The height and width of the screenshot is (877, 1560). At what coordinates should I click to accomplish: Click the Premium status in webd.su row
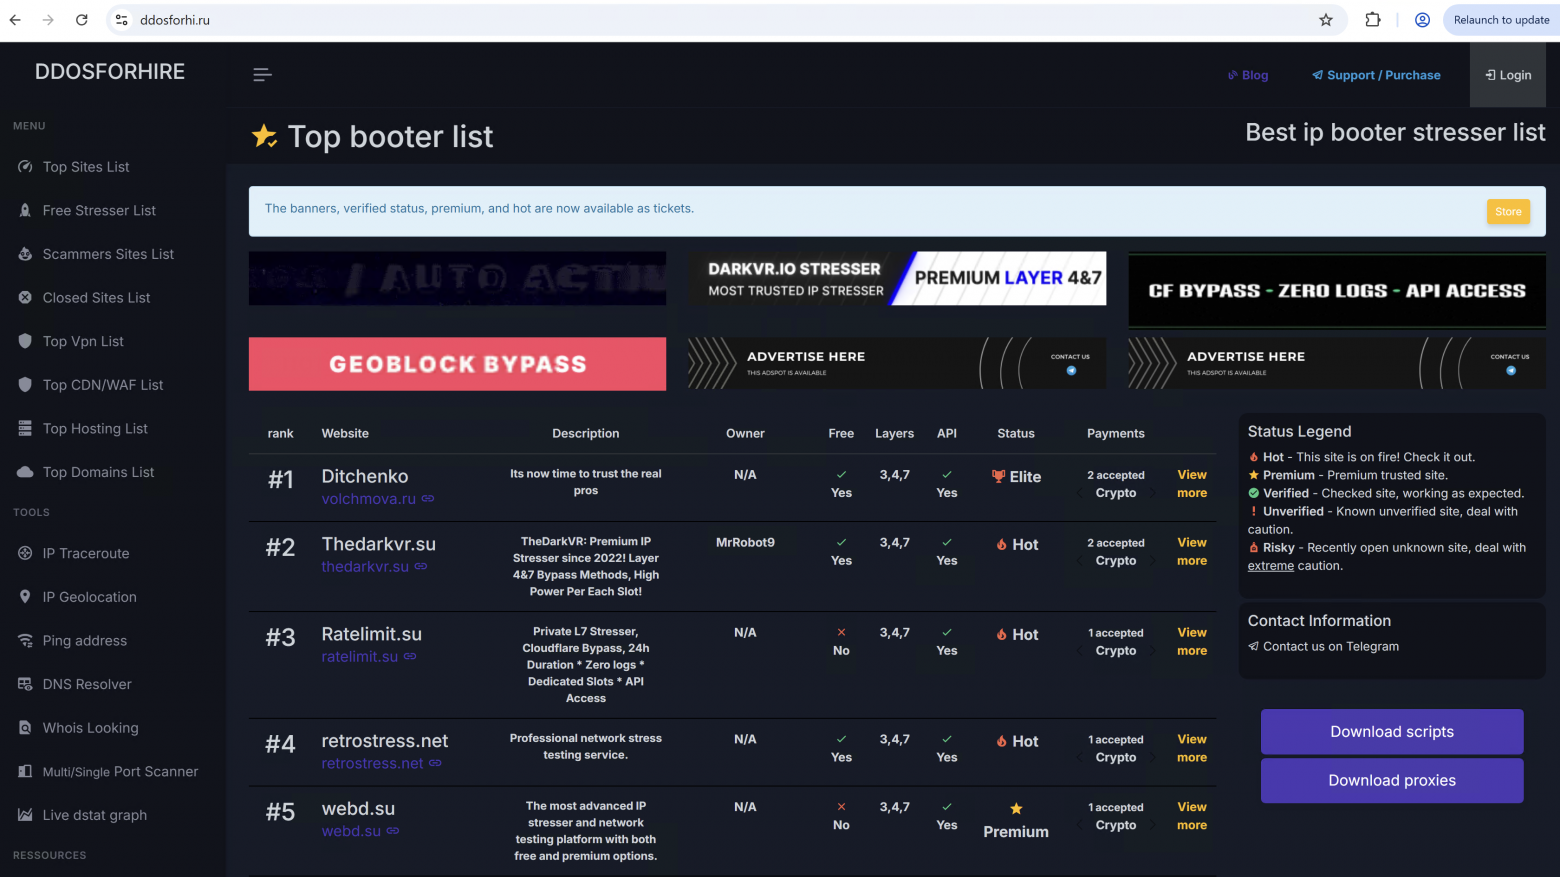pyautogui.click(x=1016, y=822)
